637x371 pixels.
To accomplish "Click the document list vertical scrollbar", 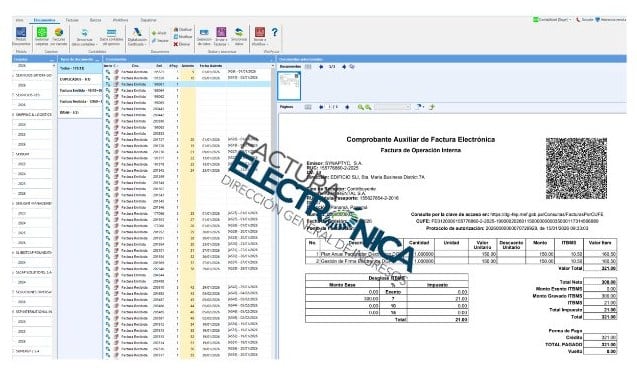I will pyautogui.click(x=273, y=211).
